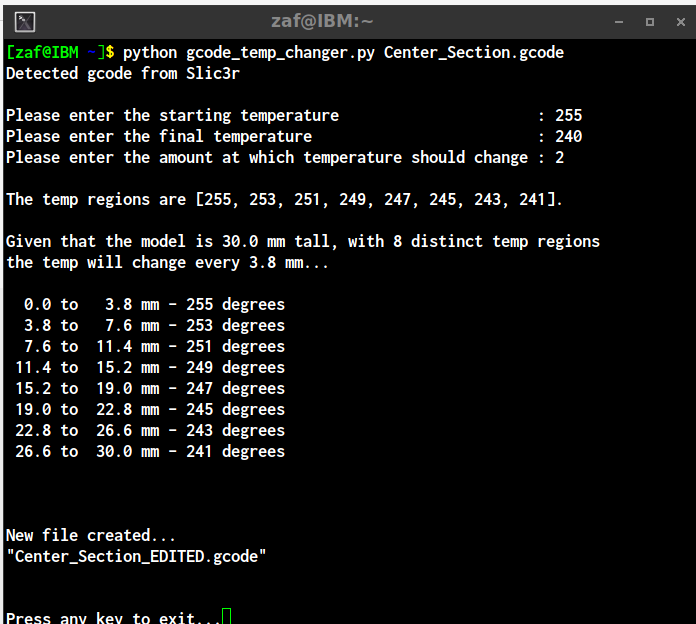Click the zaf@IBM:~ window title

coord(322,21)
